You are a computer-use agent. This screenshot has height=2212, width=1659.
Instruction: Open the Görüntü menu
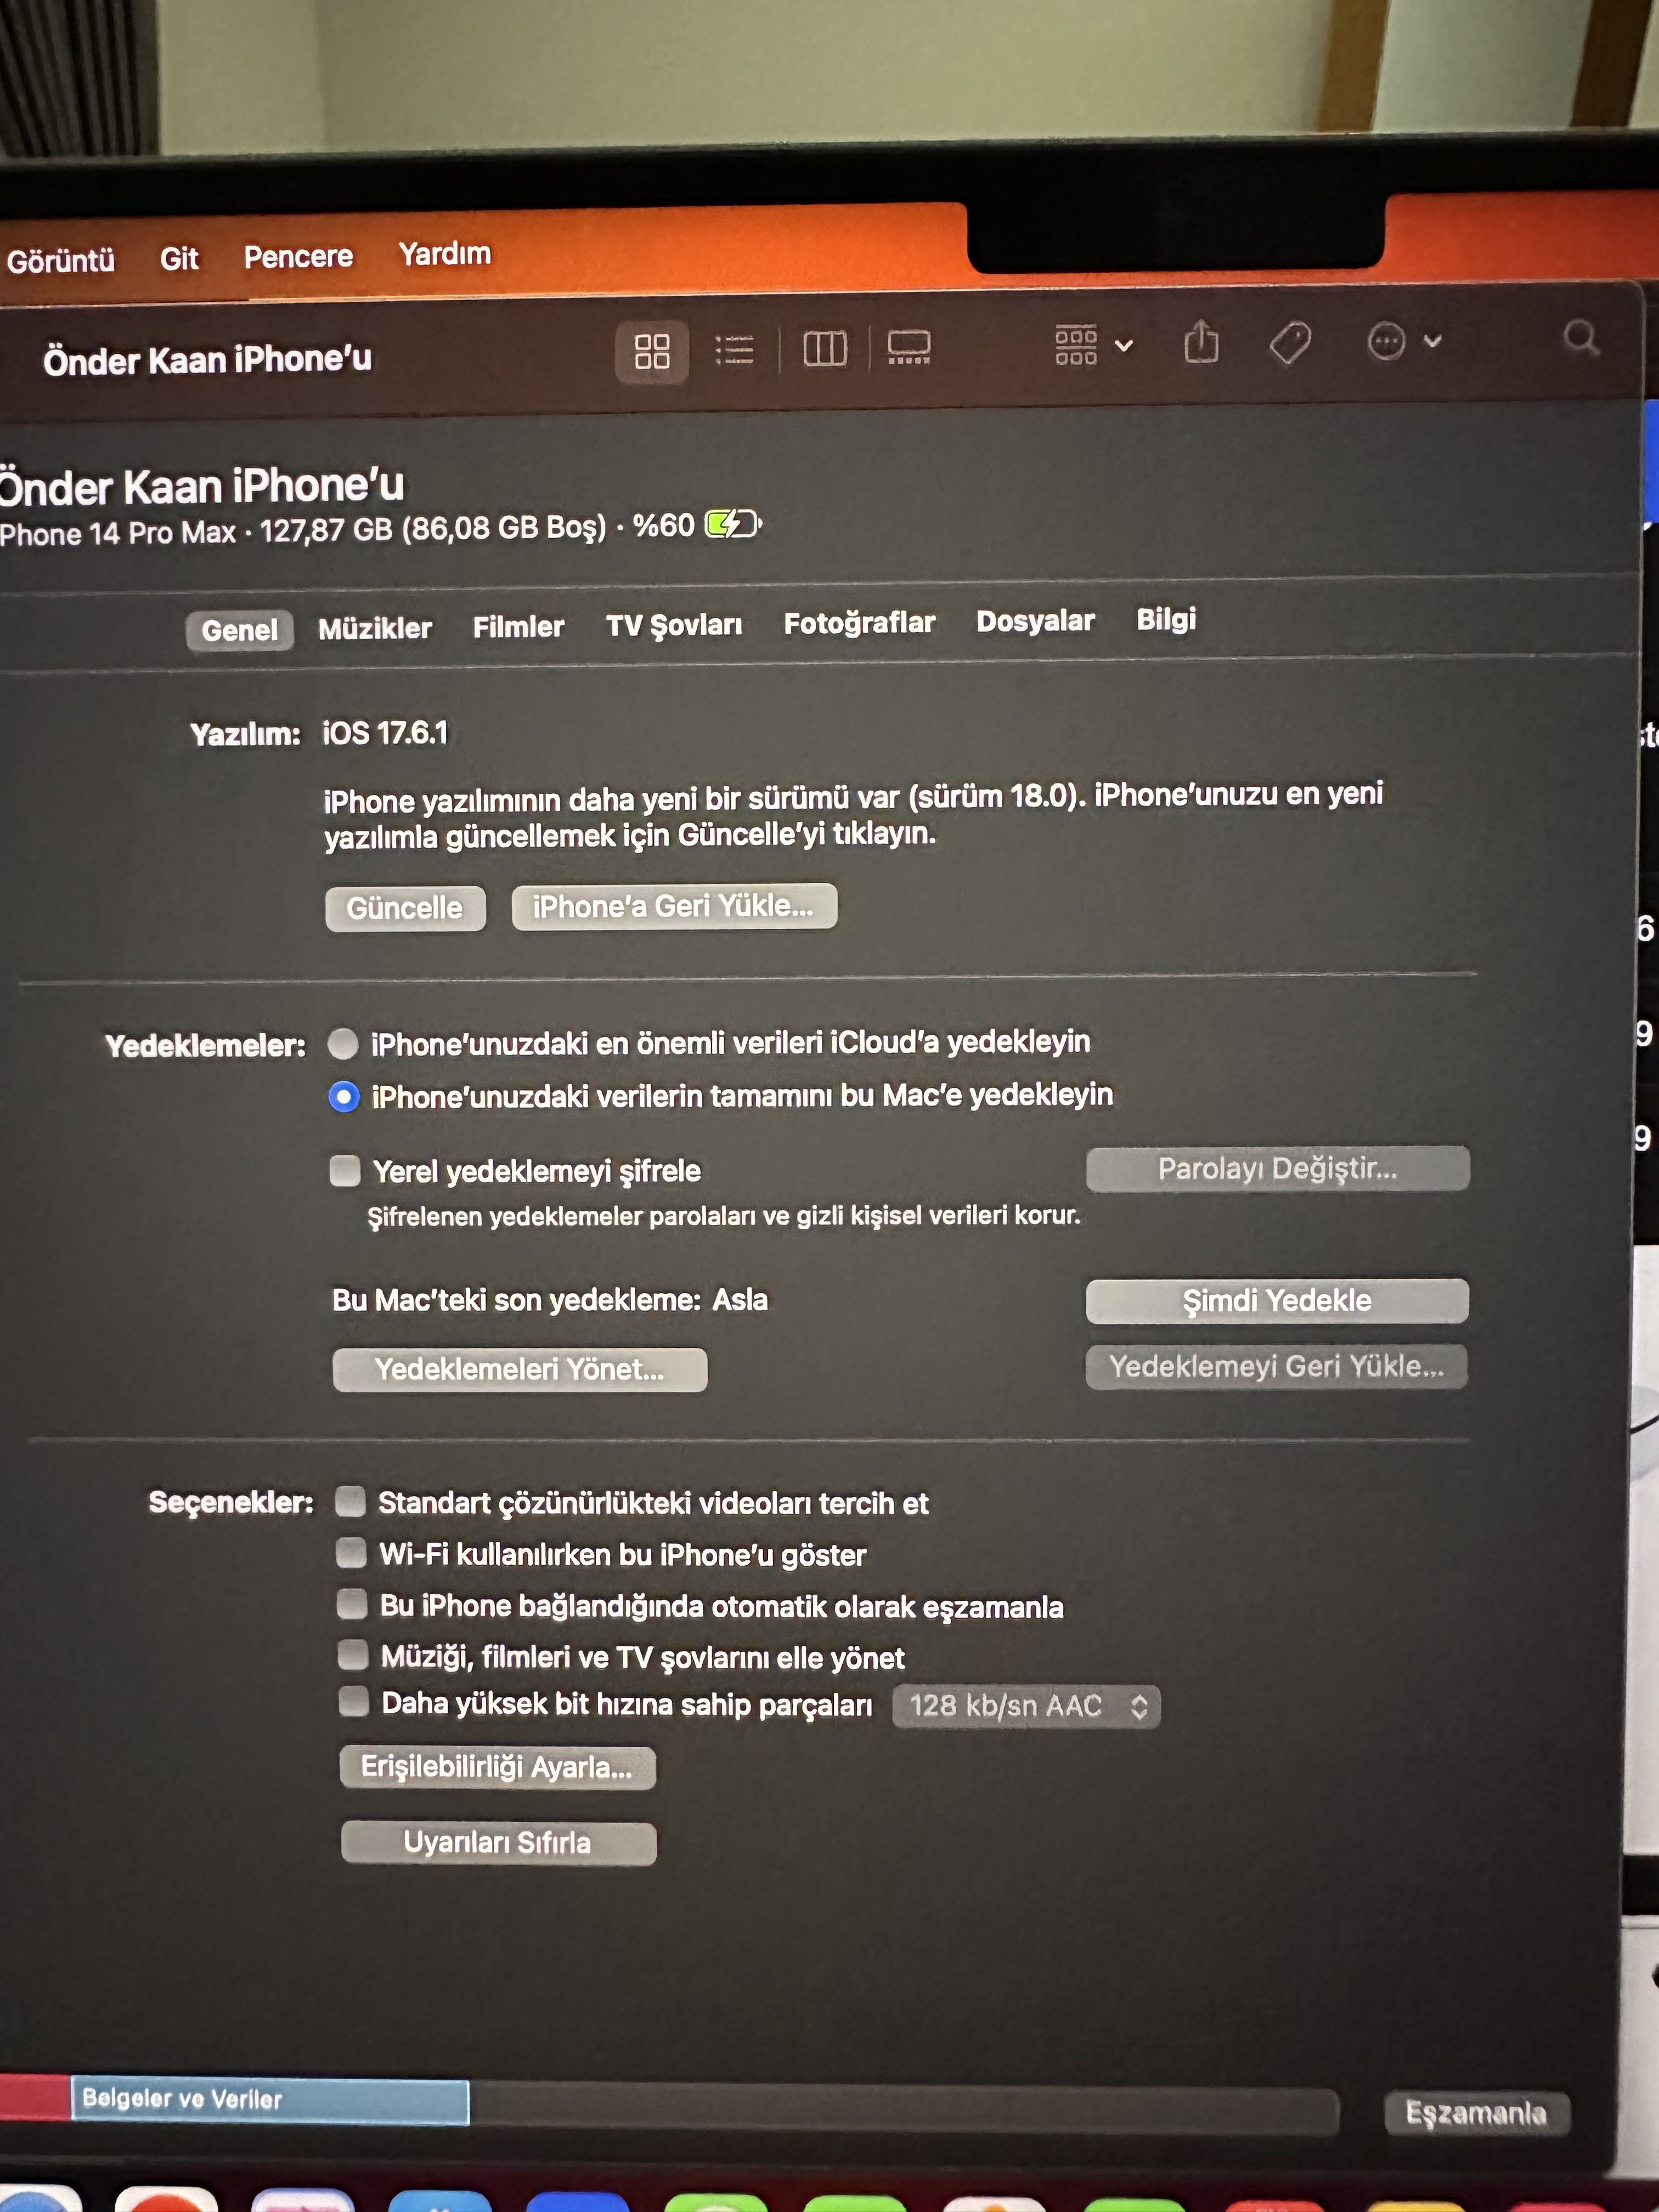coord(61,261)
